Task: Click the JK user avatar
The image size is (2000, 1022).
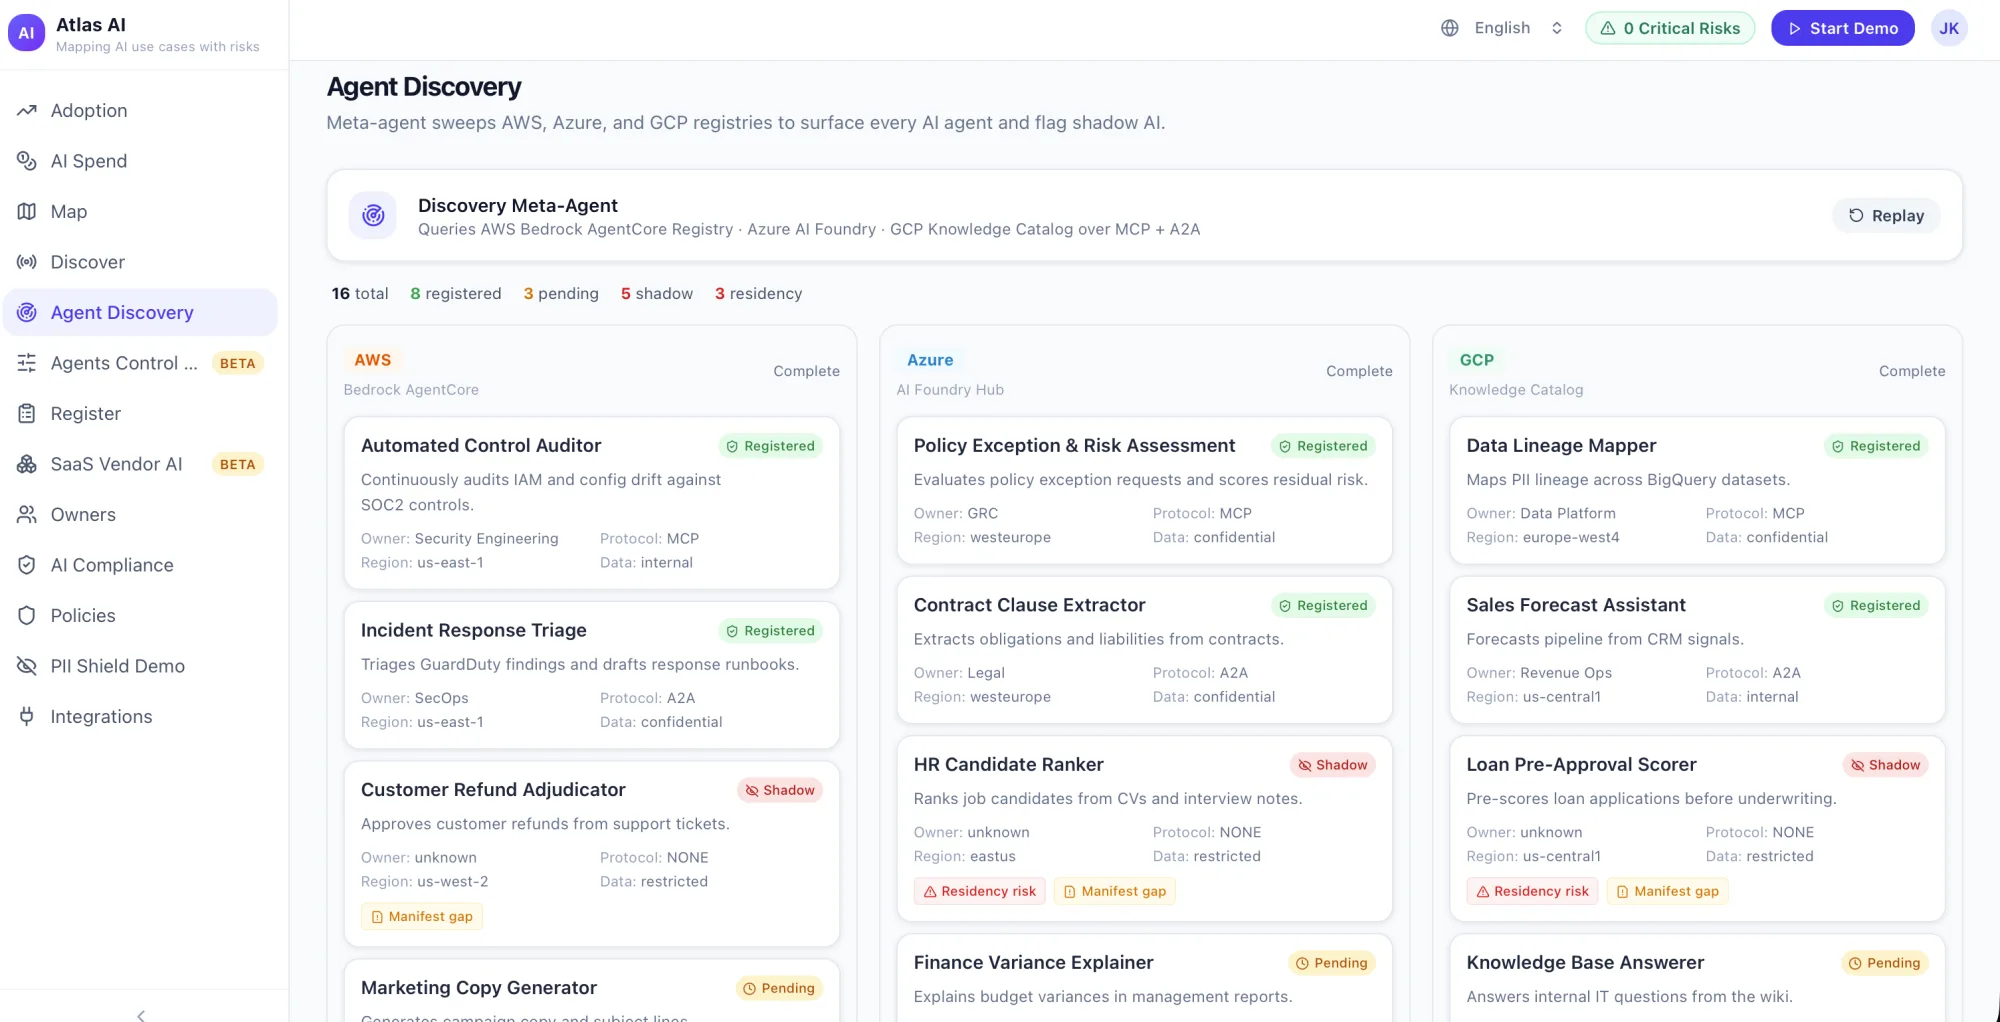Action: (1949, 28)
